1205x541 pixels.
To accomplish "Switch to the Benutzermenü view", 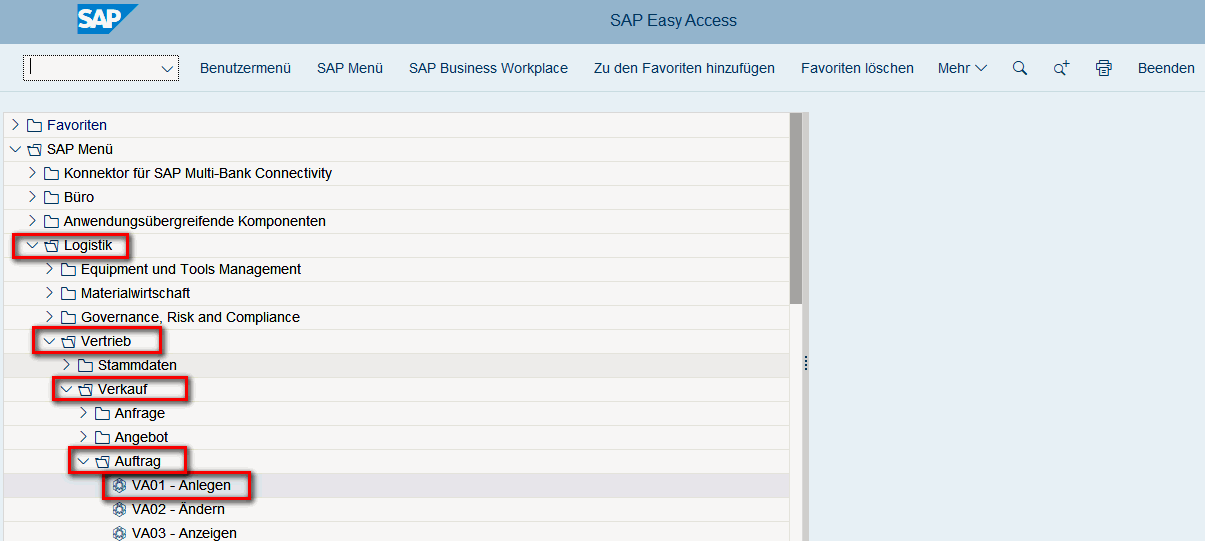I will (245, 68).
